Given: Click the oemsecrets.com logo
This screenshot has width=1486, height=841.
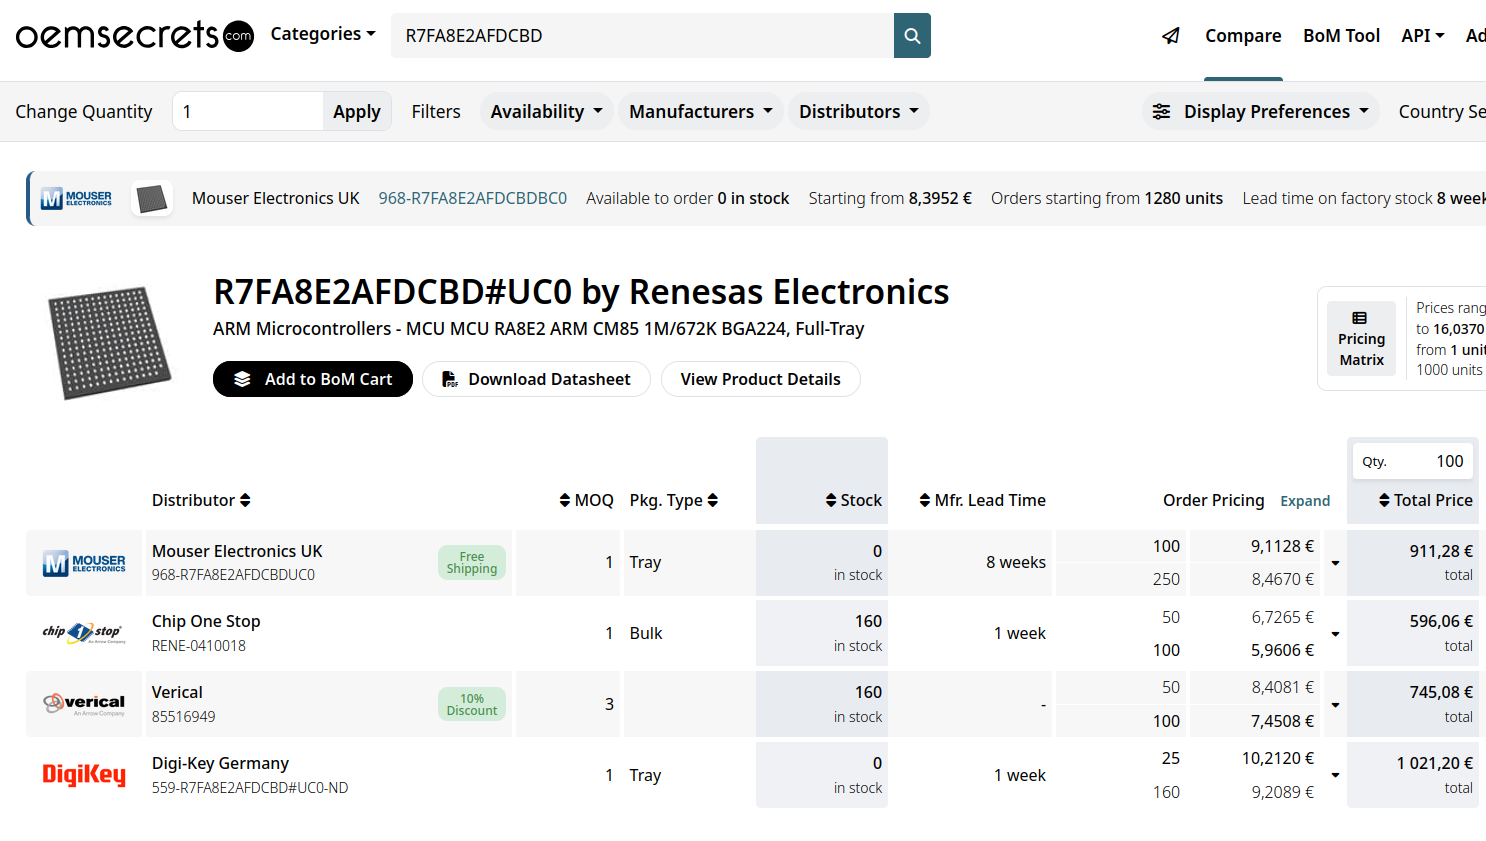Looking at the screenshot, I should [135, 35].
